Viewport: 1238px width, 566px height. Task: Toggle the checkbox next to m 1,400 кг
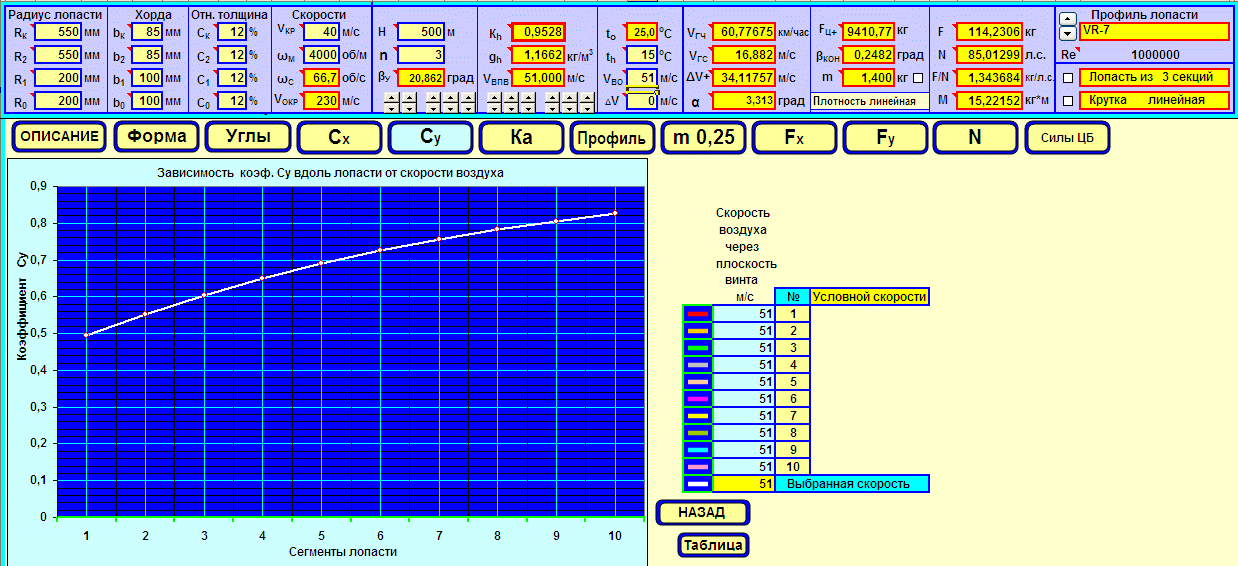pos(918,78)
